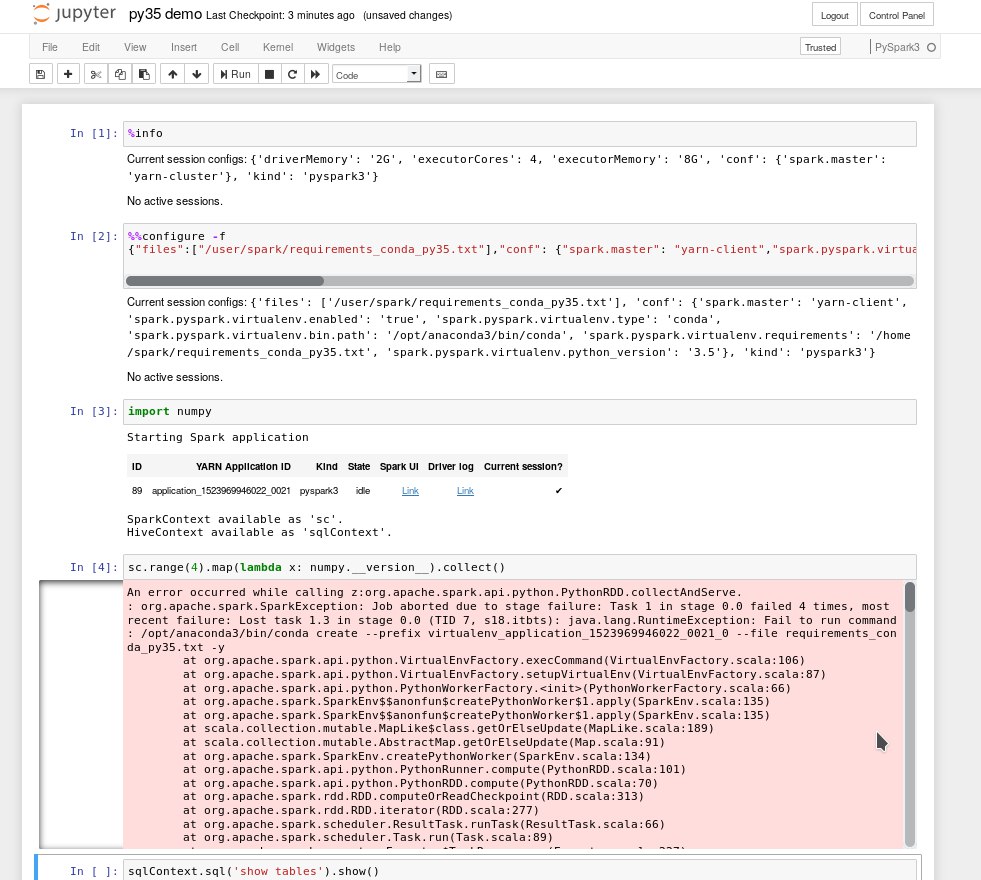Screen dimensions: 981x880
Task: Open the Driver log Link
Action: tap(465, 491)
